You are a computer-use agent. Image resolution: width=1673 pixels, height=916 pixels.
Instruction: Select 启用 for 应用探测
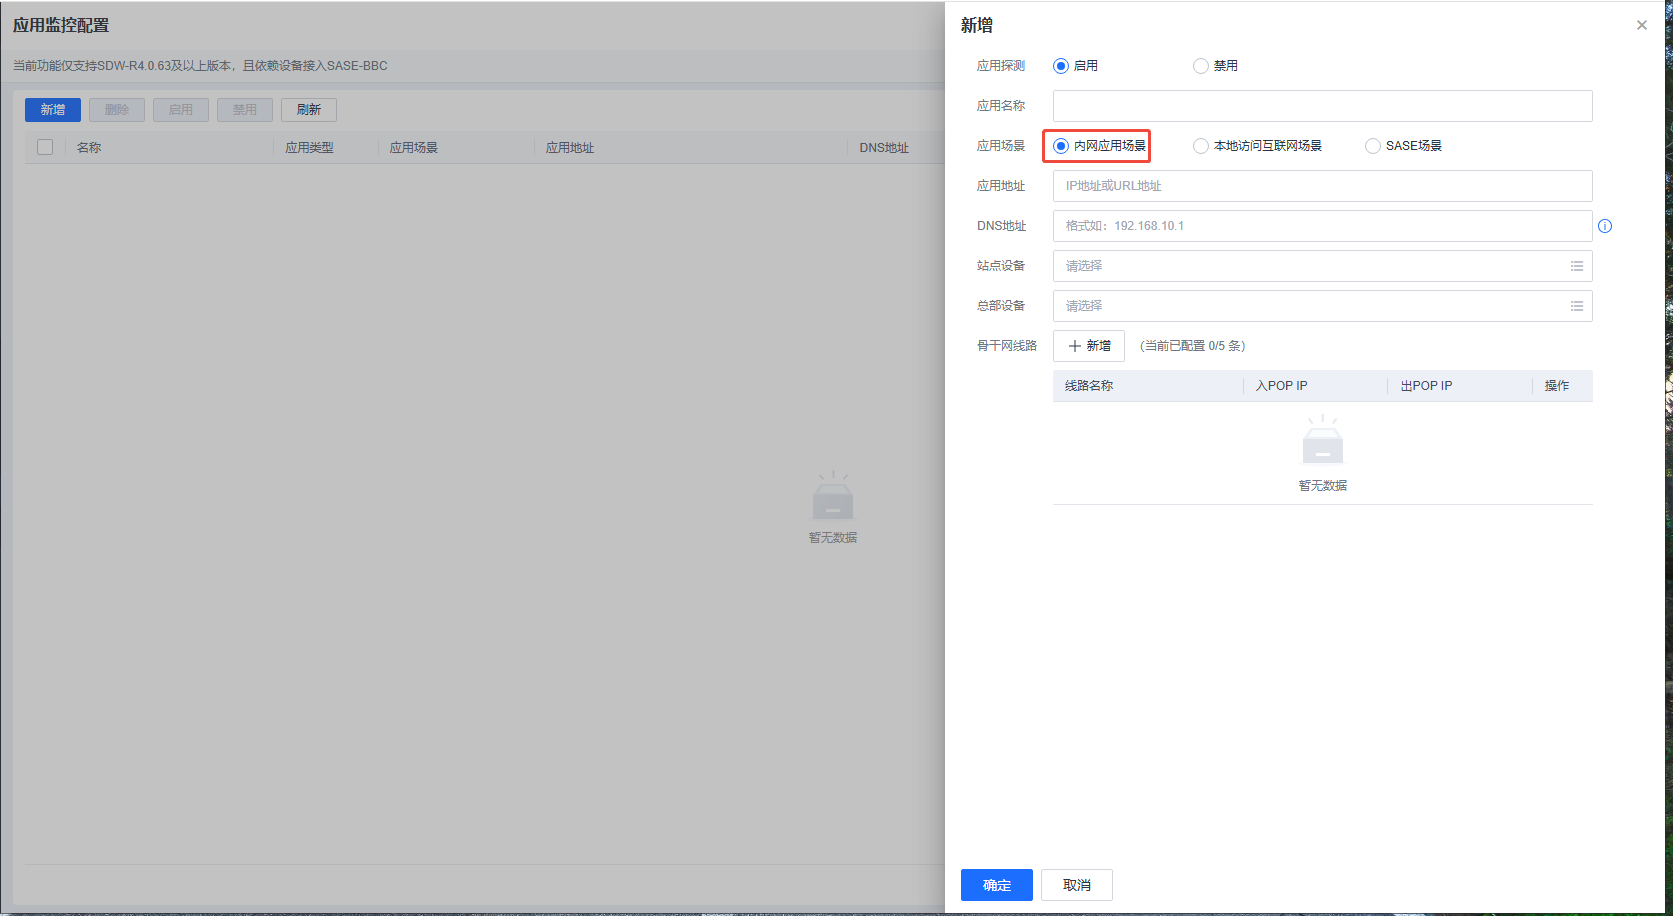(1061, 66)
